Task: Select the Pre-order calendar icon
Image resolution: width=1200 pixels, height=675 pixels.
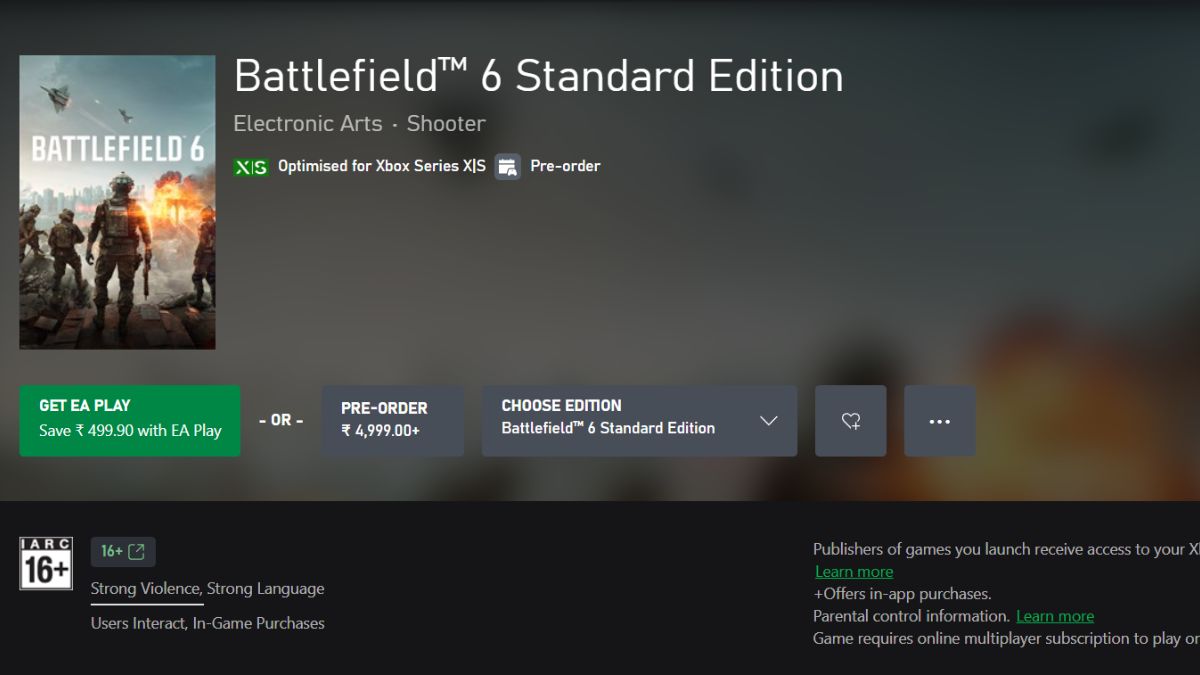Action: click(x=507, y=166)
